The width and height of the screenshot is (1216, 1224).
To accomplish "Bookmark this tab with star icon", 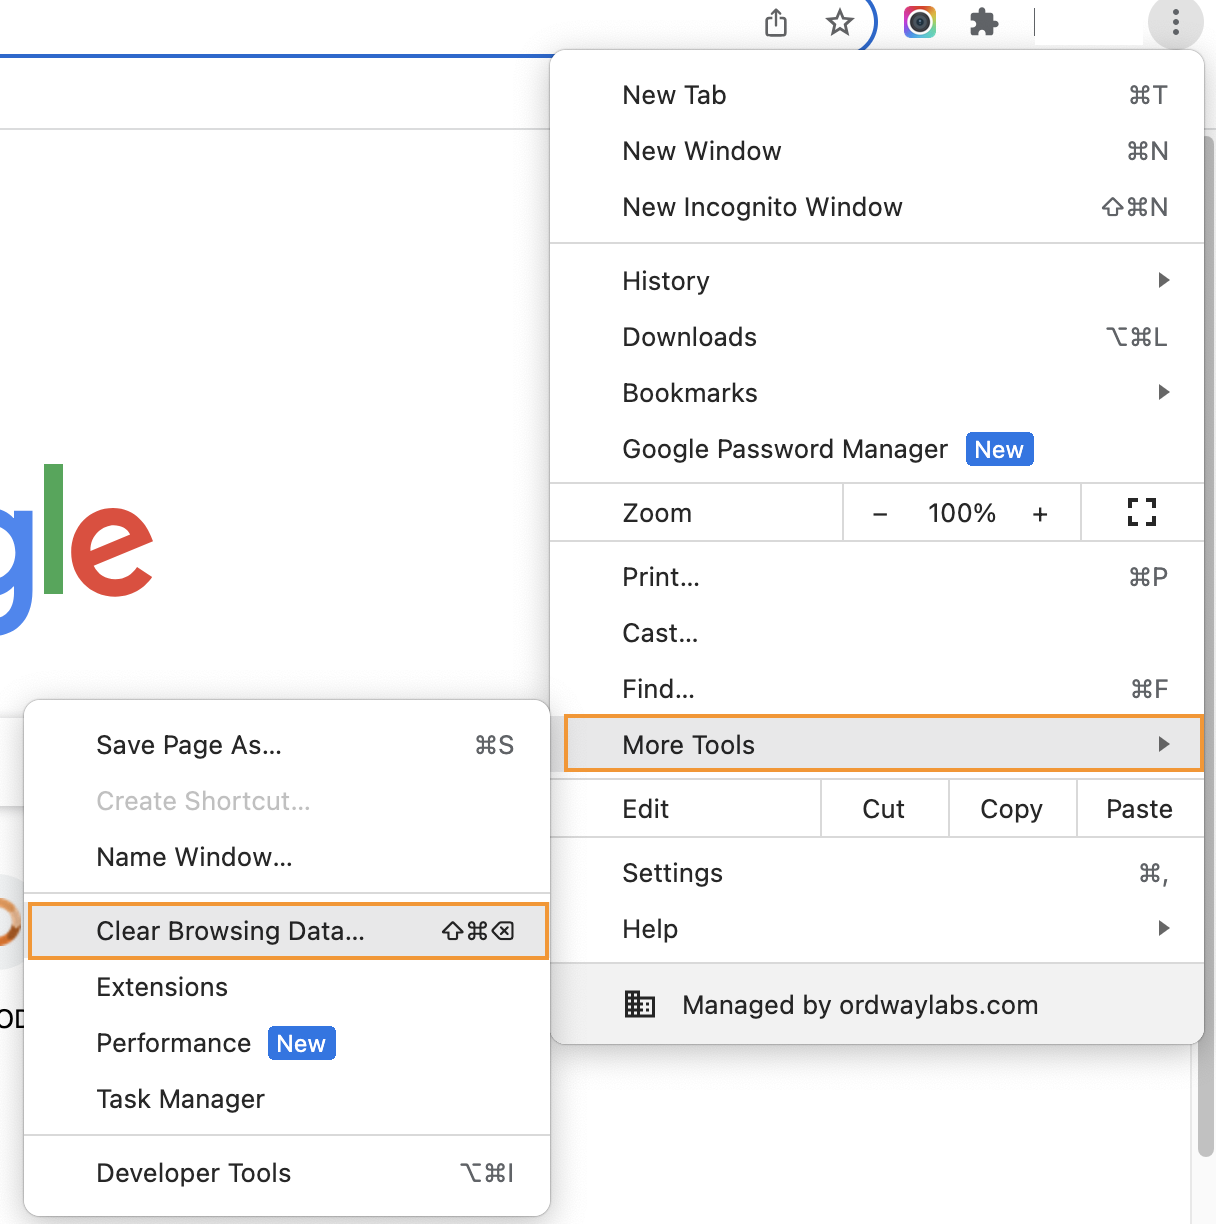I will tap(840, 22).
